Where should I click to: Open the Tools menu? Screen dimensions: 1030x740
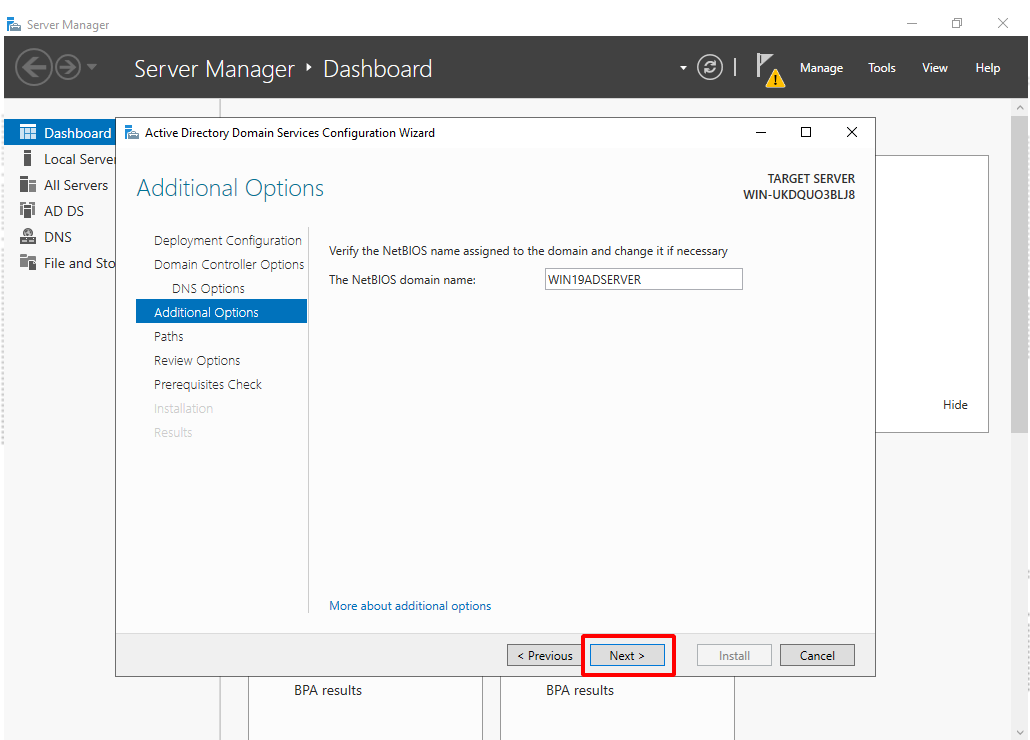pos(882,68)
